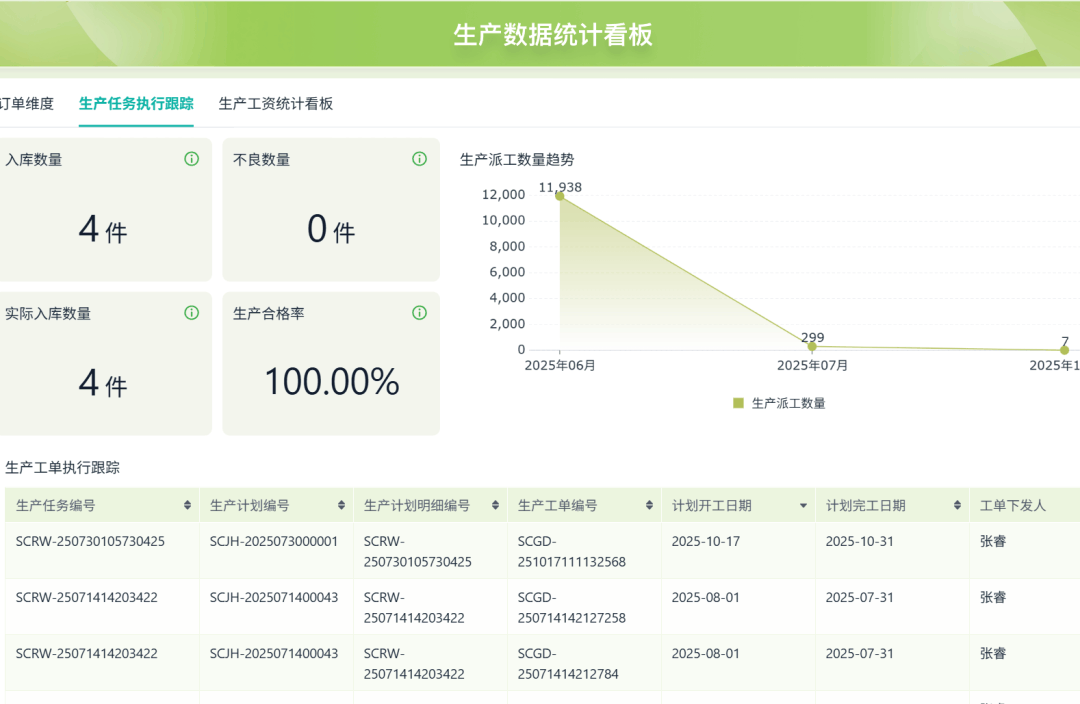
Task: Select cell SCJH-2025073000001
Action: (x=273, y=541)
